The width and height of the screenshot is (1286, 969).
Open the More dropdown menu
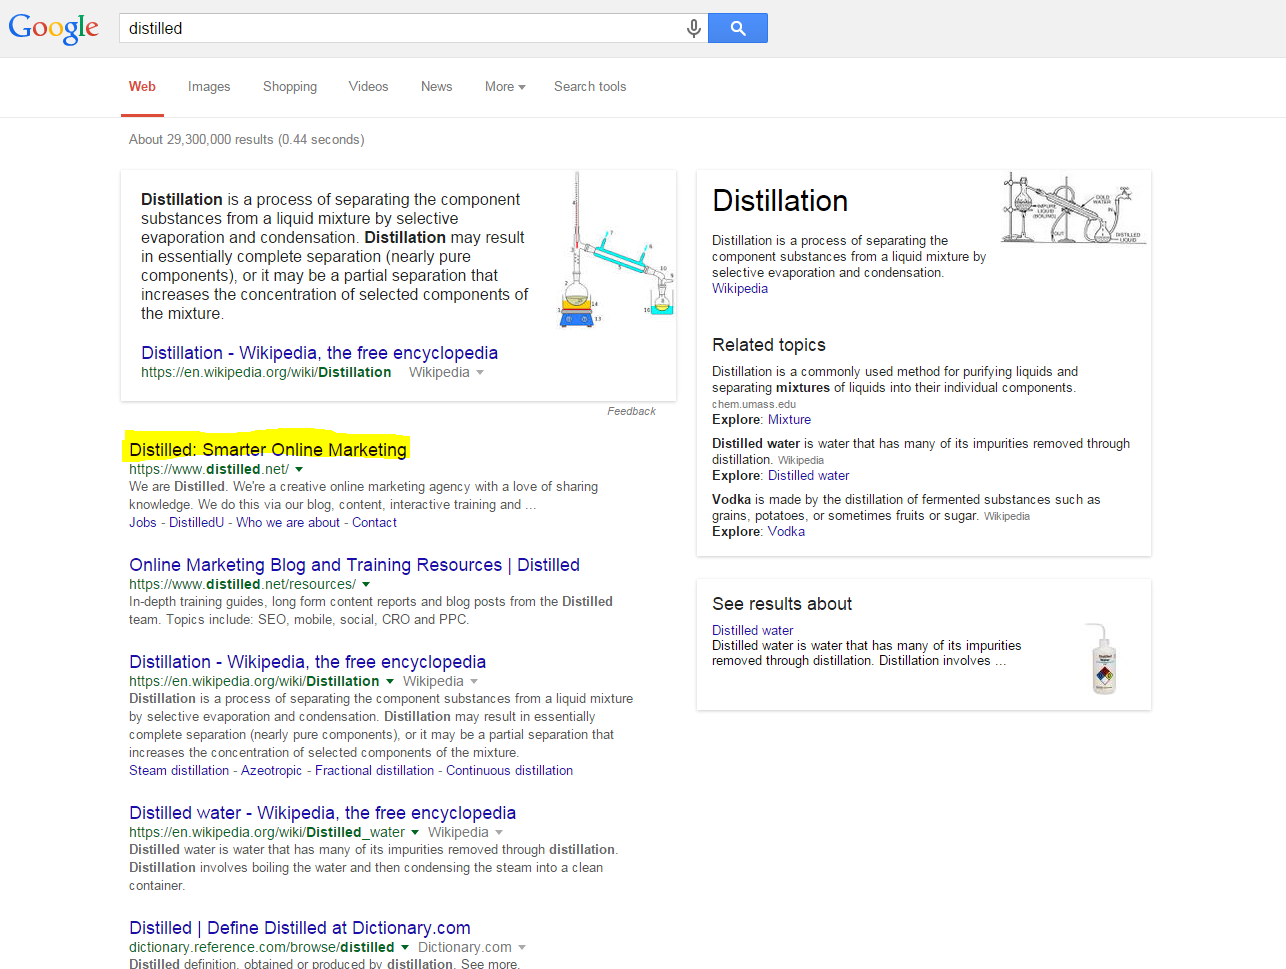coord(505,87)
